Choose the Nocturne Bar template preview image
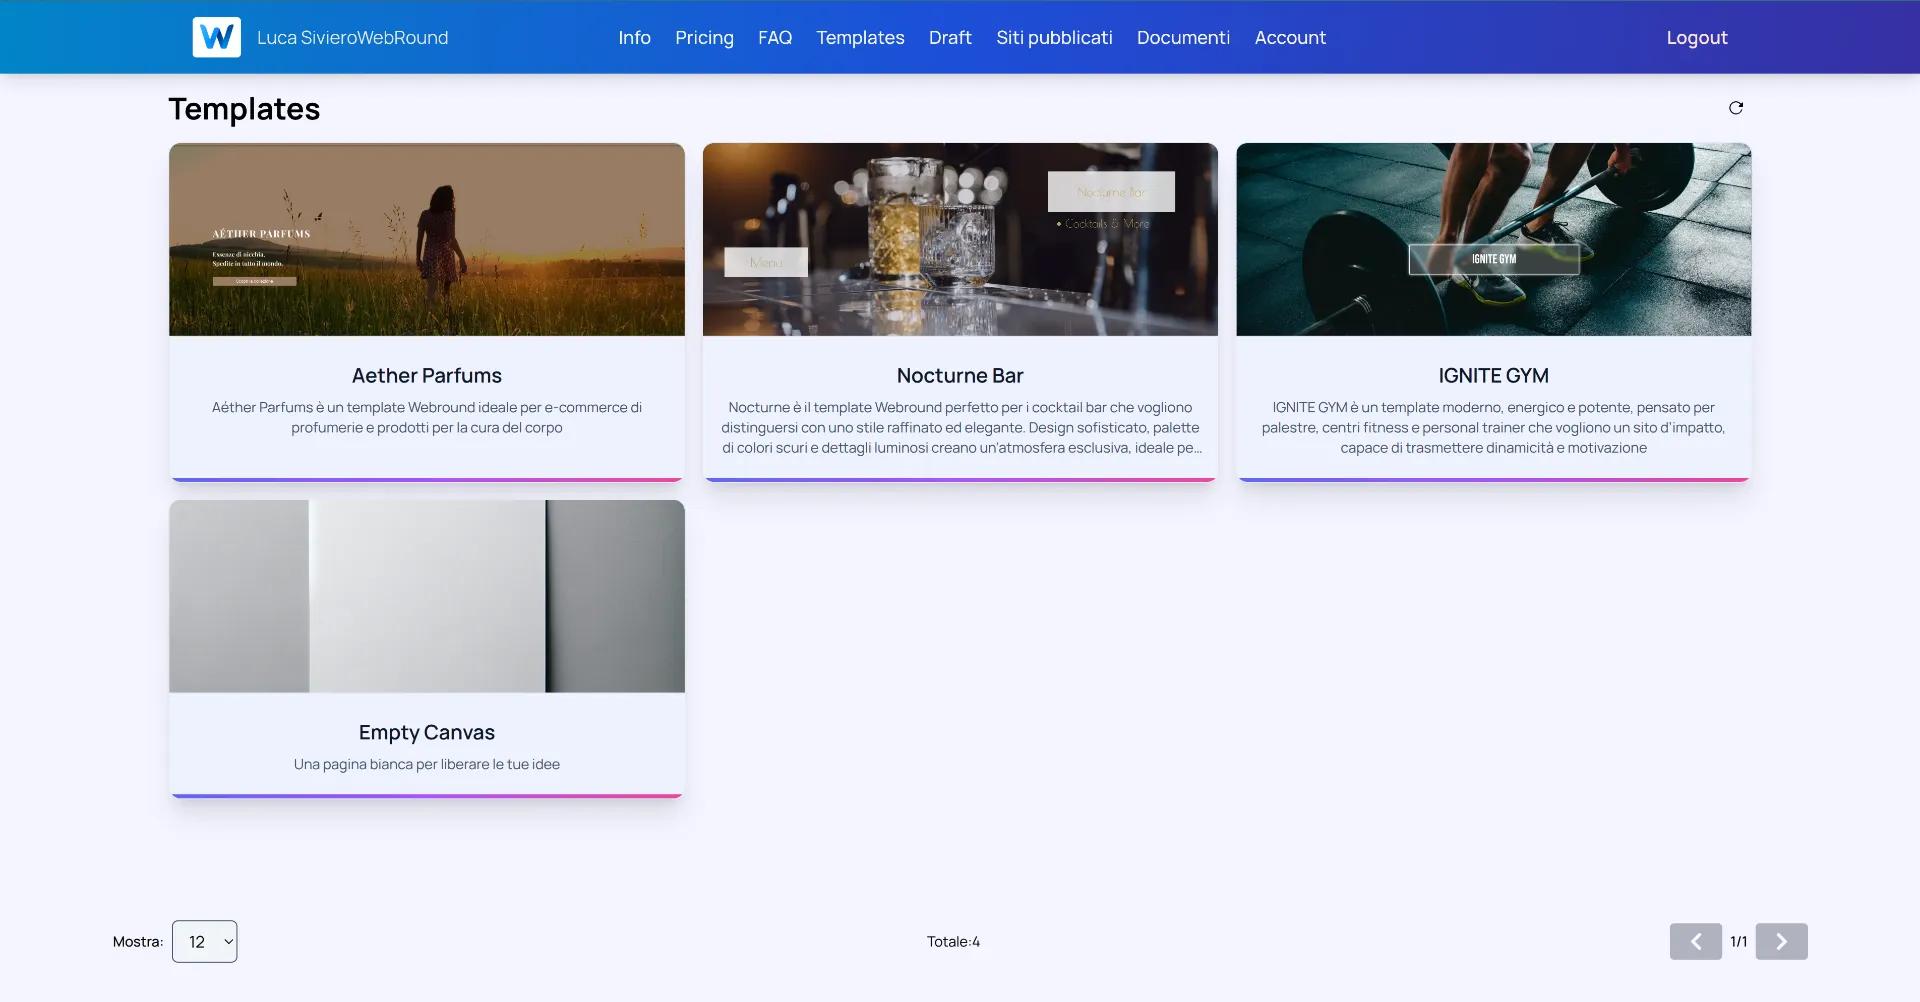 pyautogui.click(x=960, y=239)
